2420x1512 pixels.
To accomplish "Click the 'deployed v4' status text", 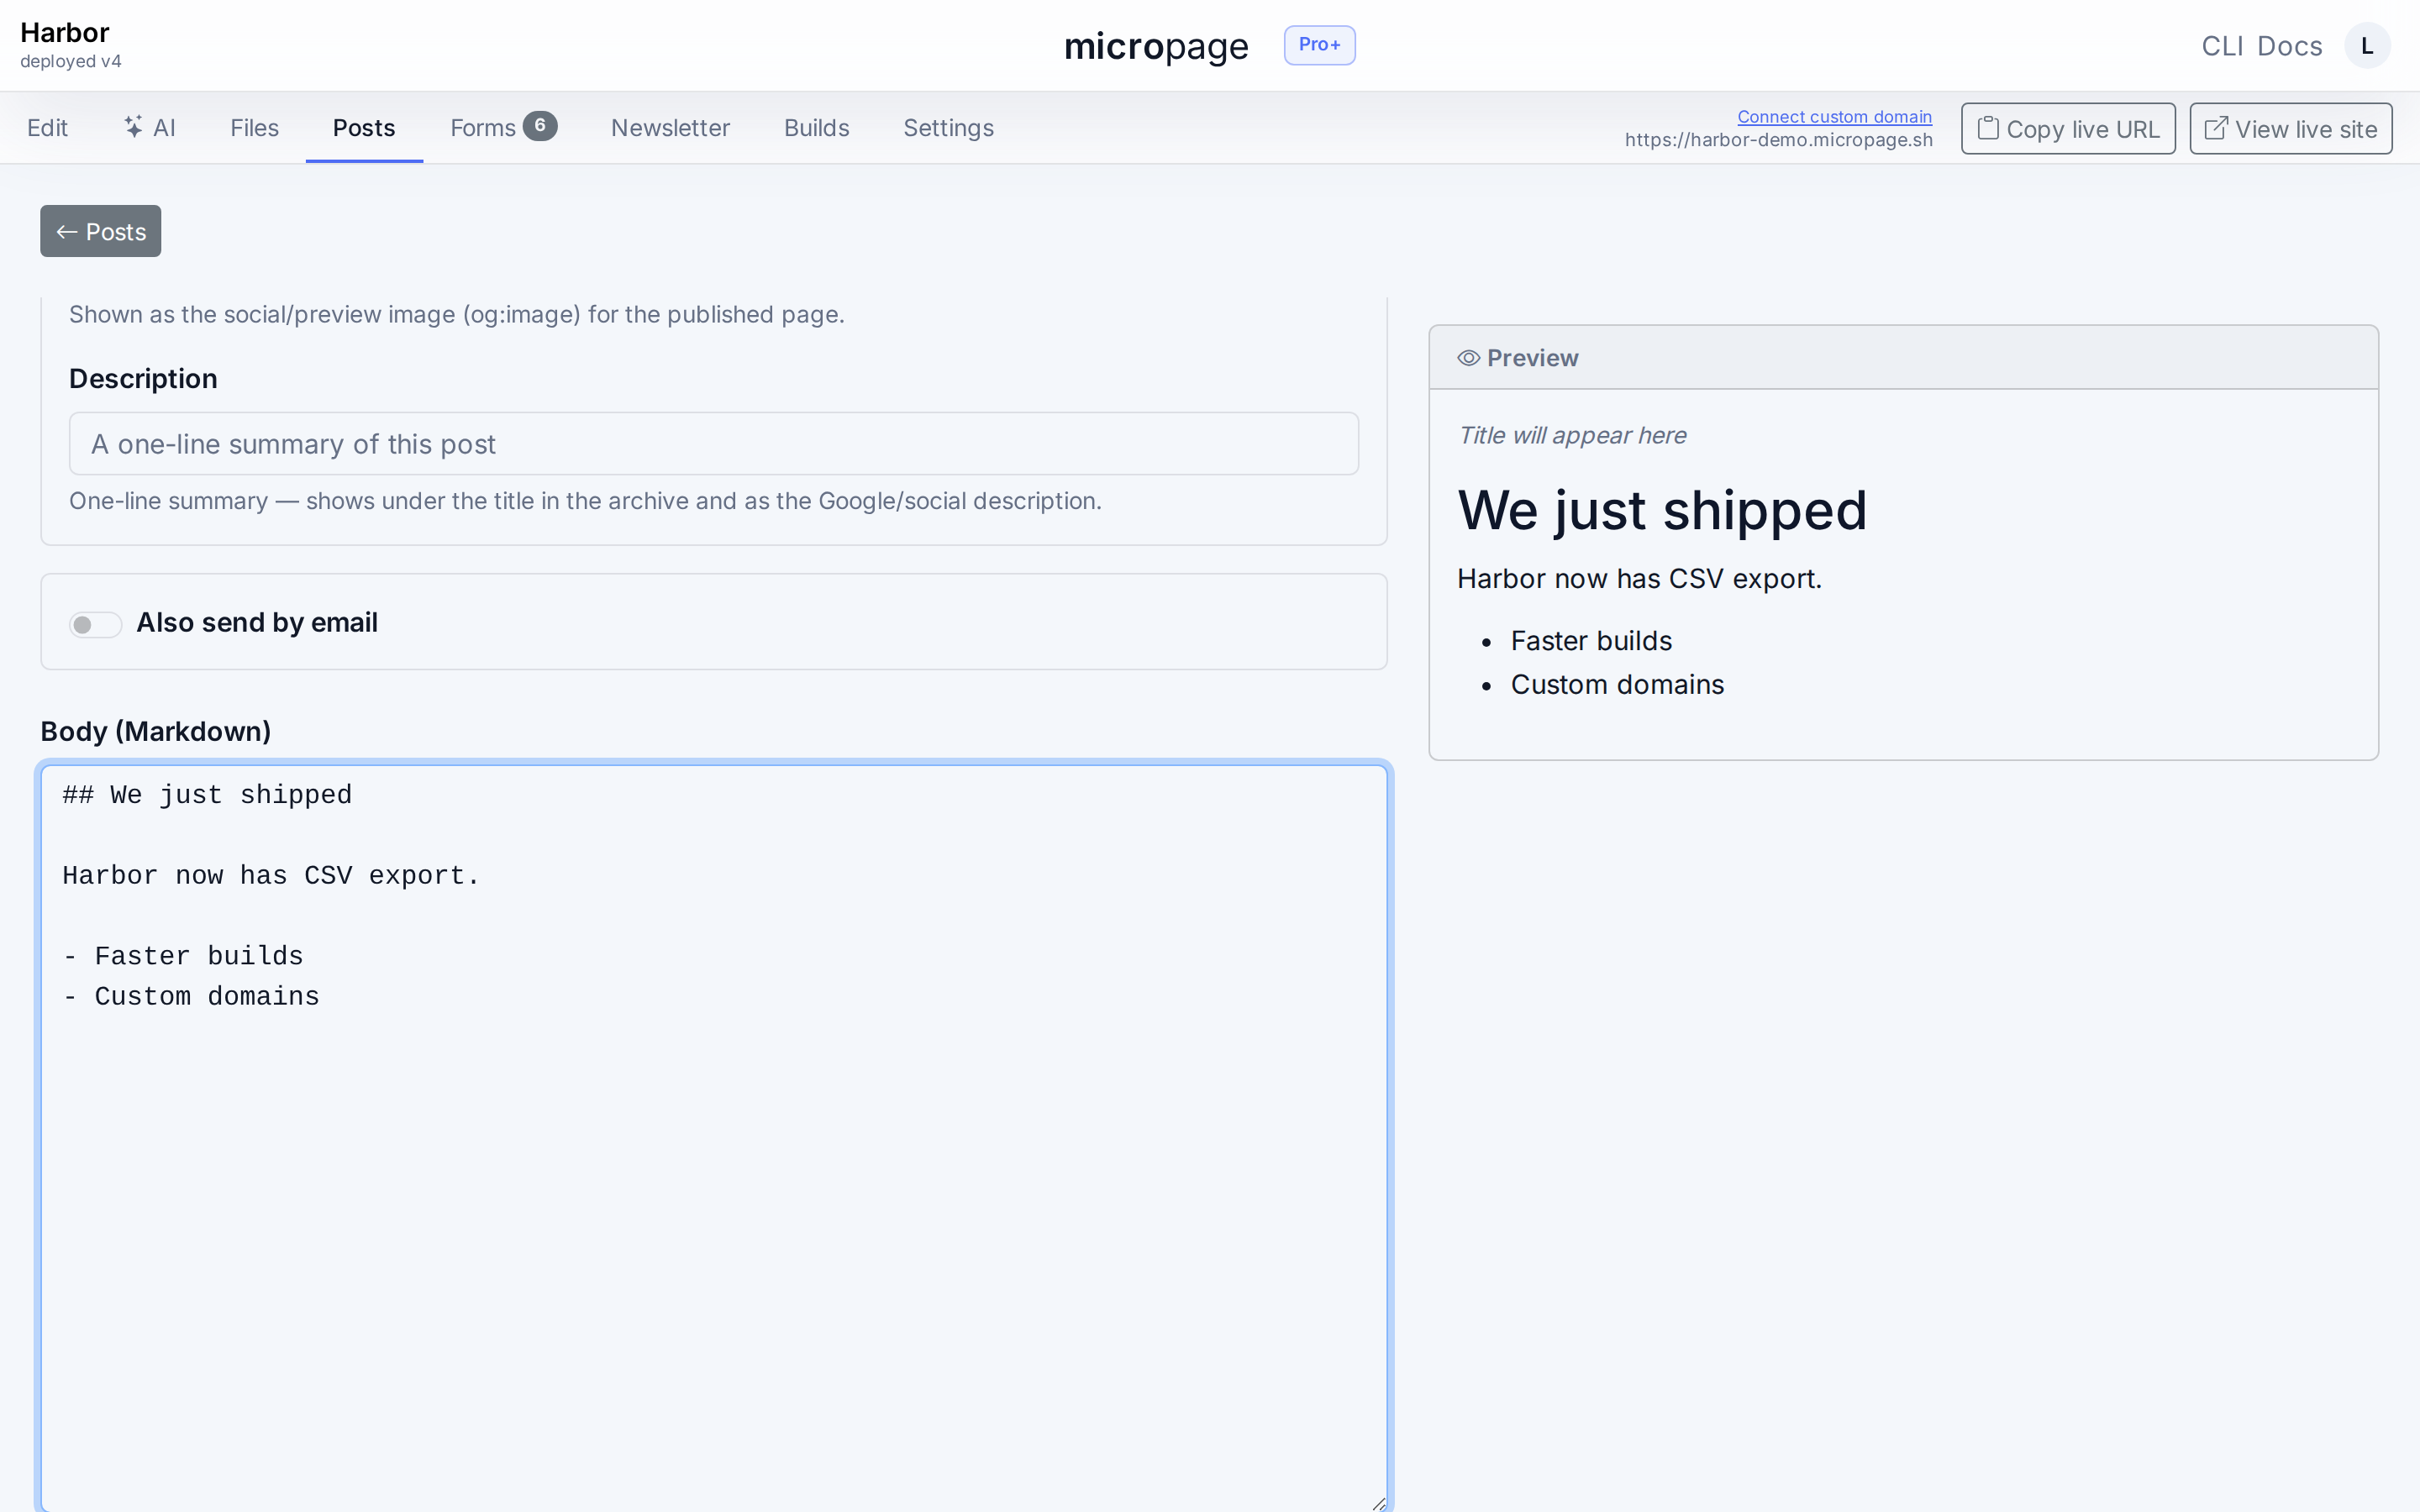I will (x=70, y=62).
